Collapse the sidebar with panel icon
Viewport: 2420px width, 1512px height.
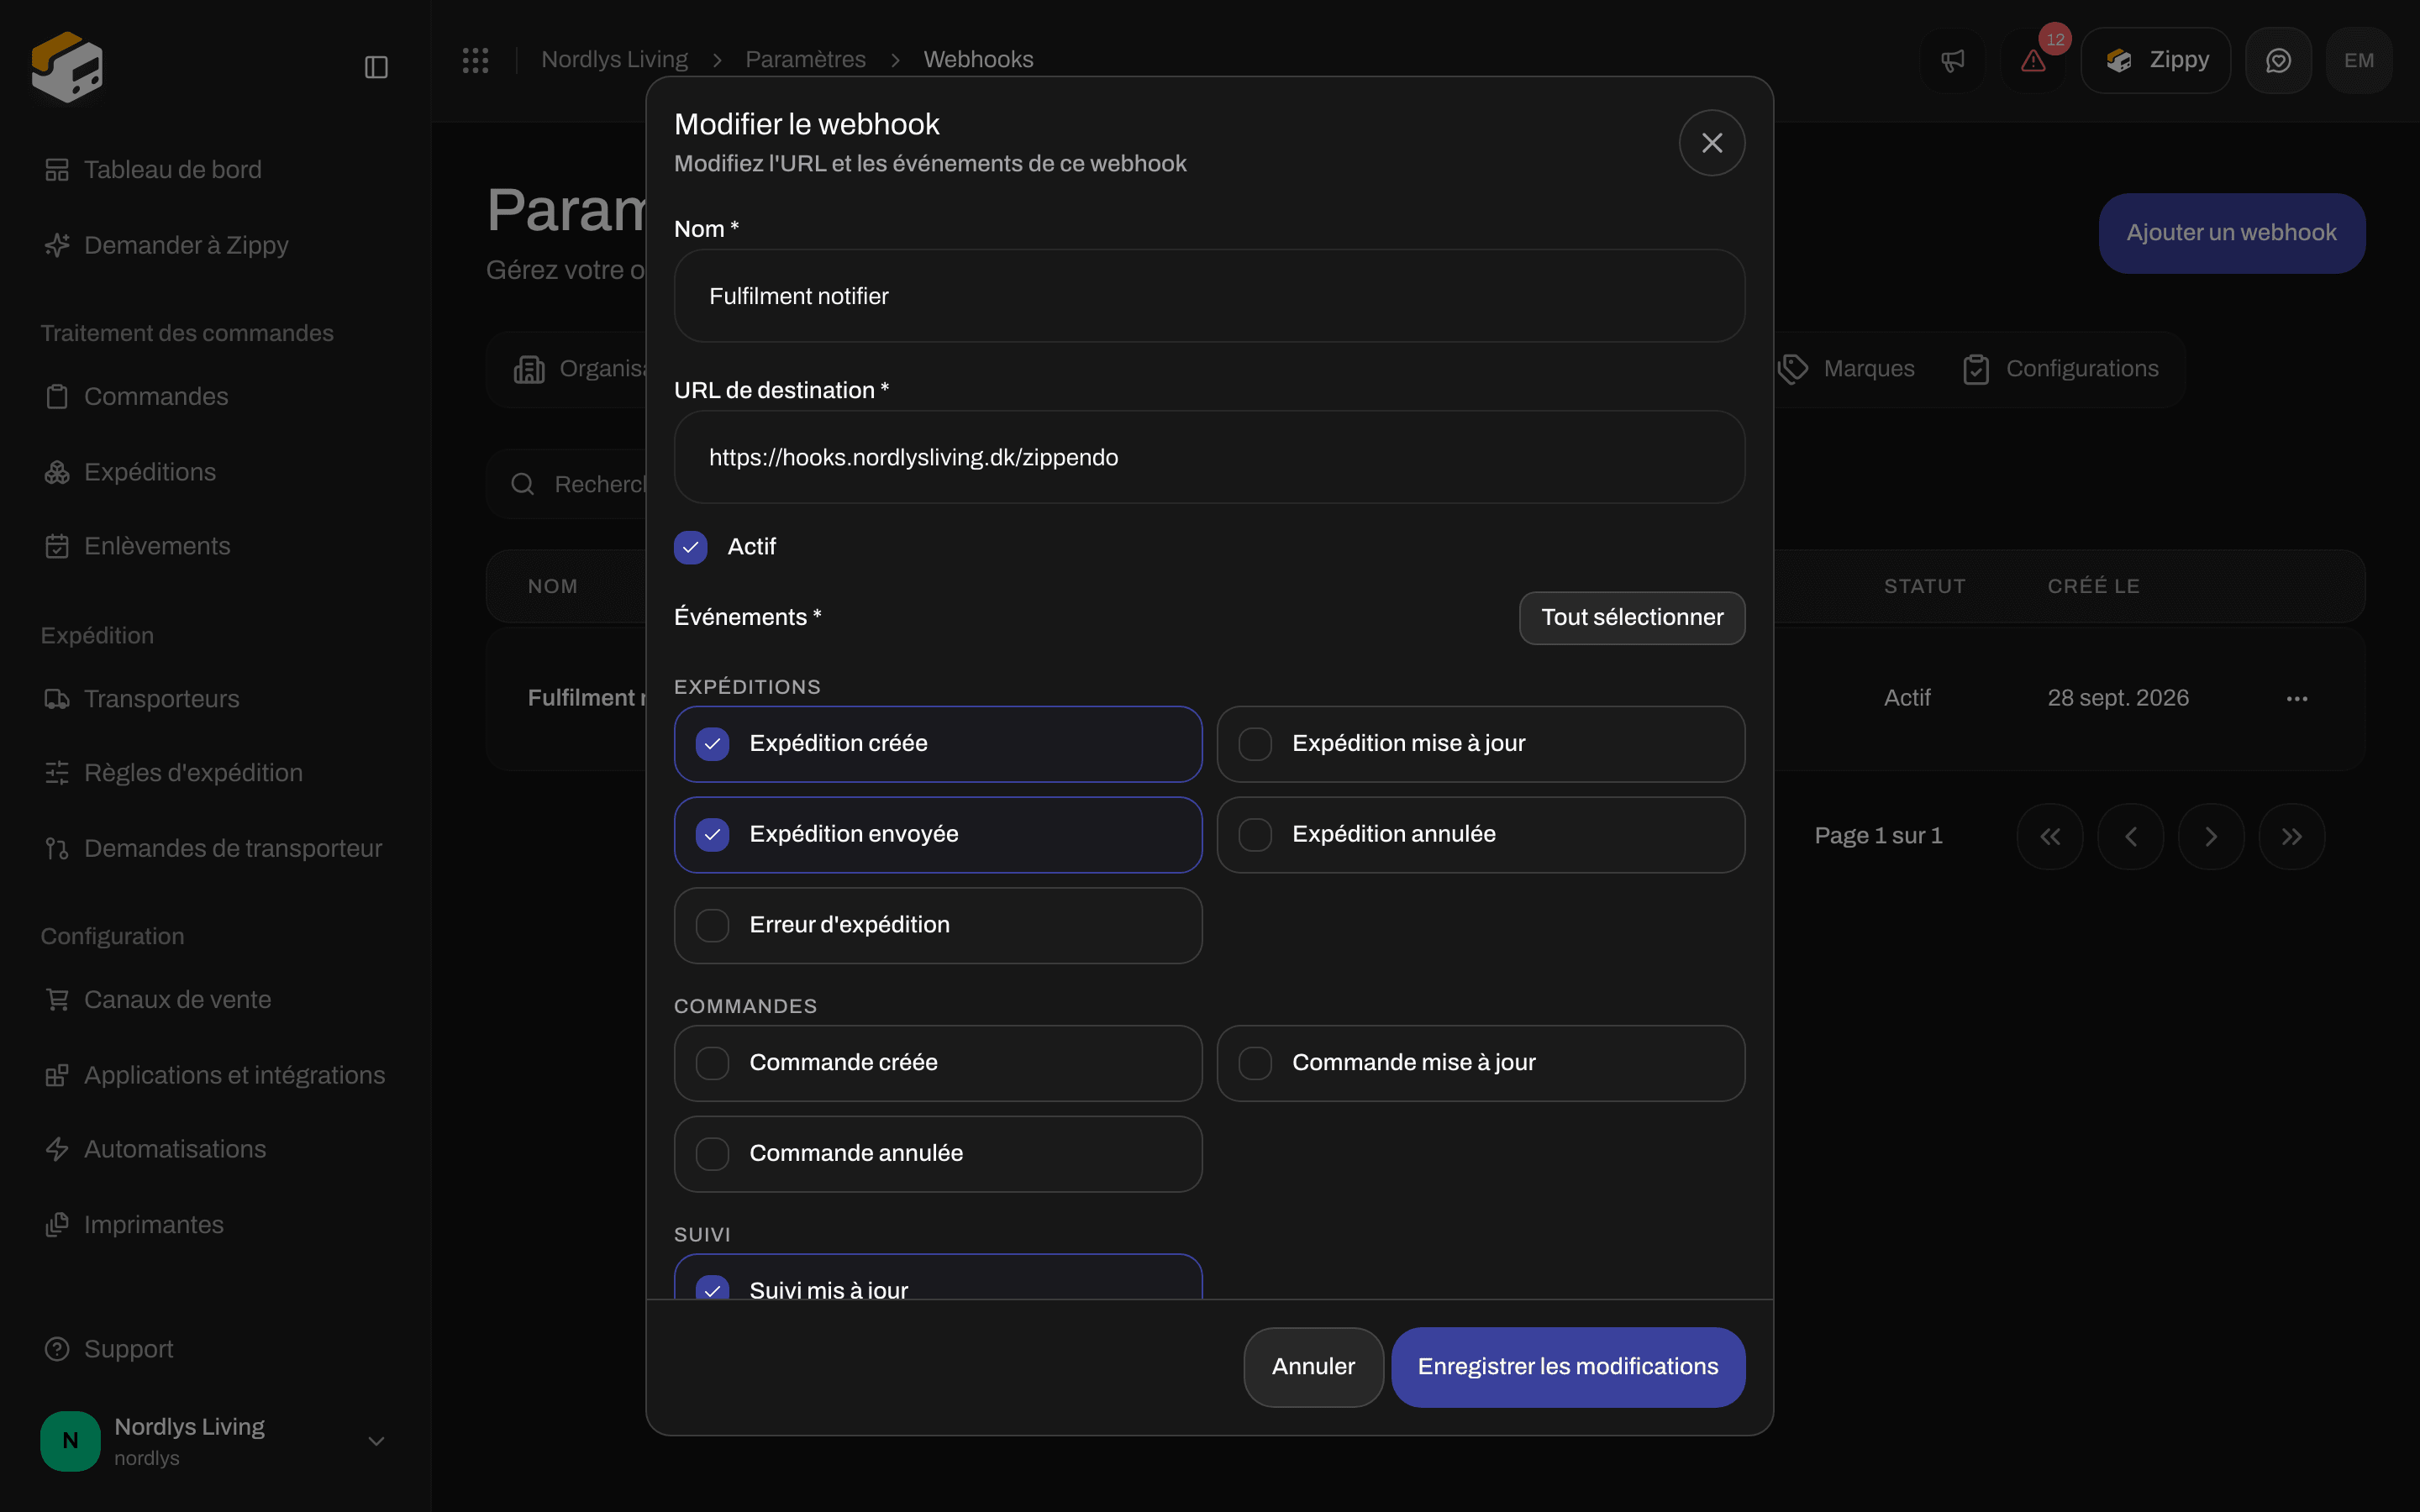(376, 67)
